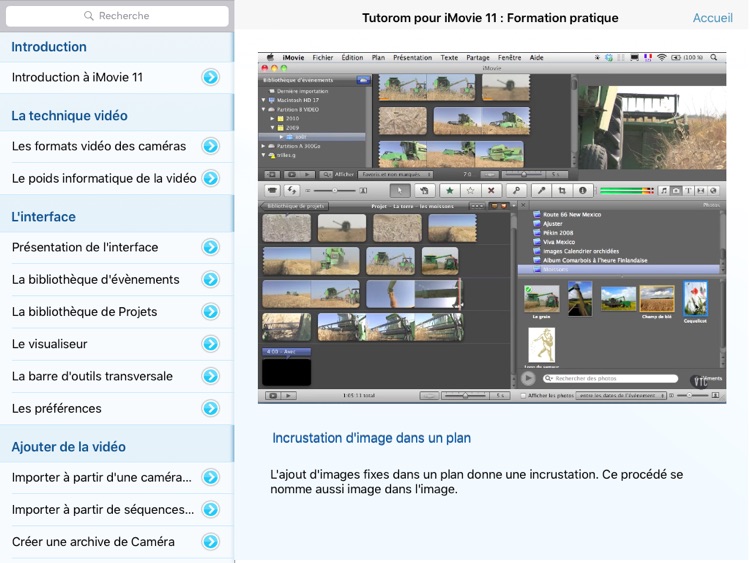Click the edit tool next to the arrow tool
Image resolution: width=750 pixels, height=563 pixels.
pos(424,191)
